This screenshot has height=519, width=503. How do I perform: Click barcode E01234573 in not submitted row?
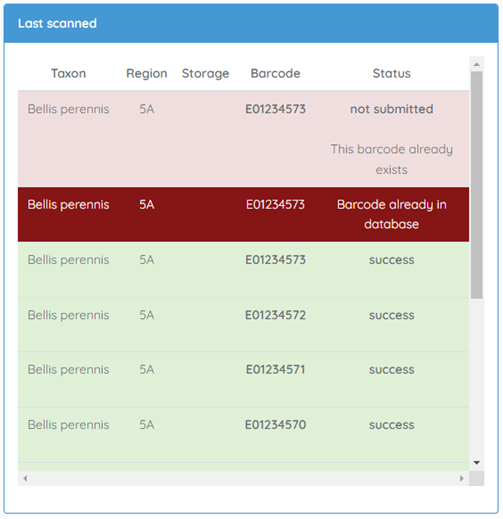coord(275,109)
